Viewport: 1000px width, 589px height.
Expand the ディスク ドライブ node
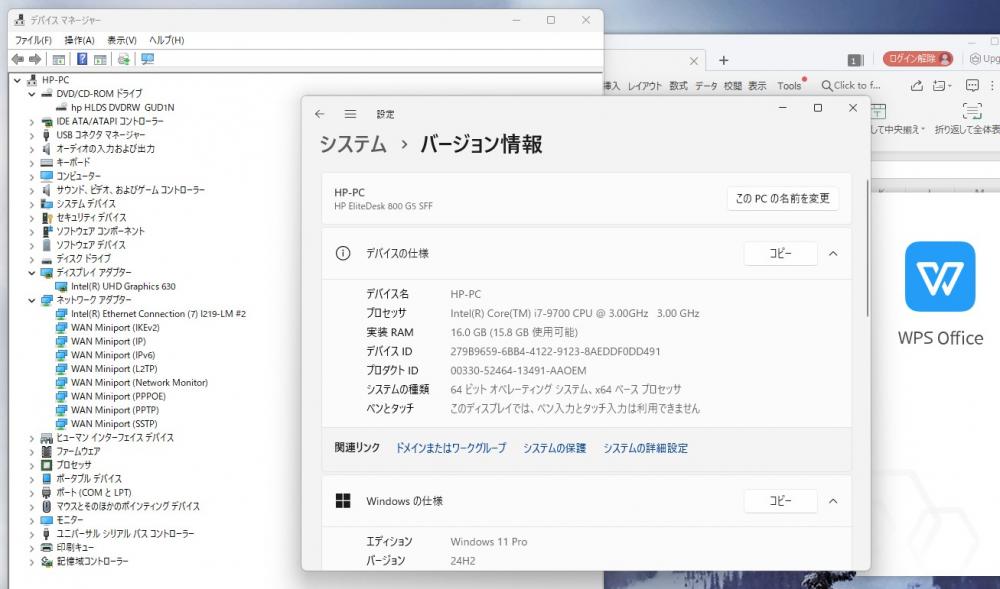(x=31, y=259)
